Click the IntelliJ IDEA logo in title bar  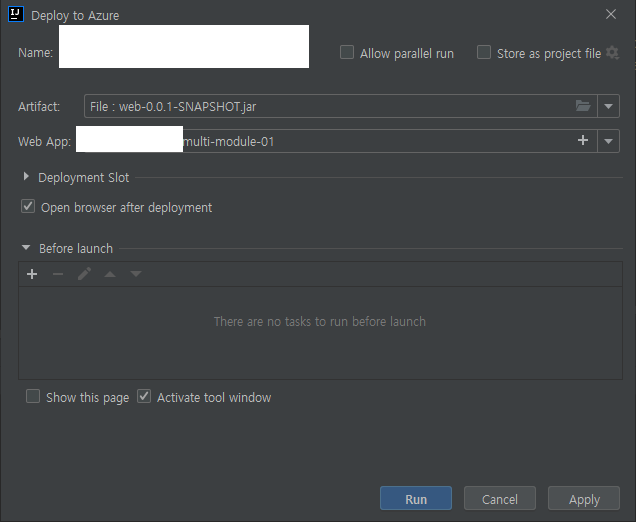coord(16,14)
